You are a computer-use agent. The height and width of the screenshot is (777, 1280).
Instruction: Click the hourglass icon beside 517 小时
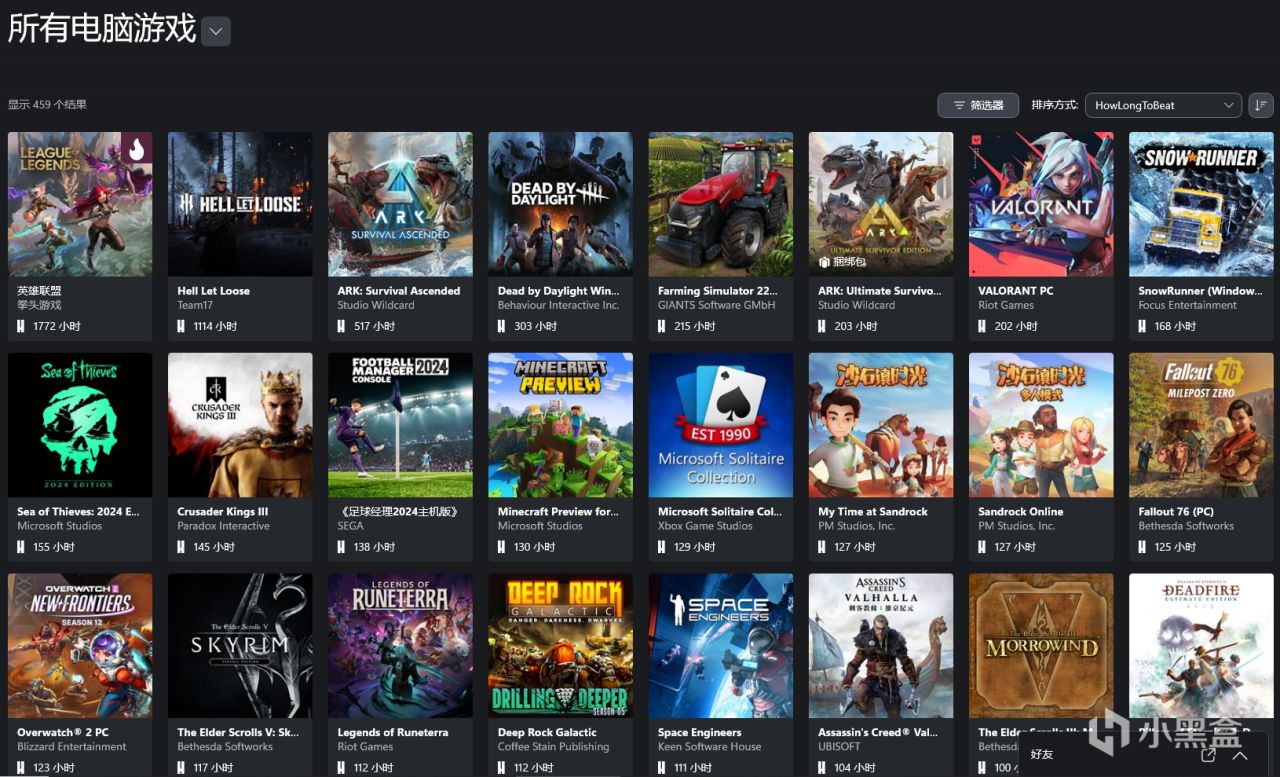pyautogui.click(x=341, y=326)
